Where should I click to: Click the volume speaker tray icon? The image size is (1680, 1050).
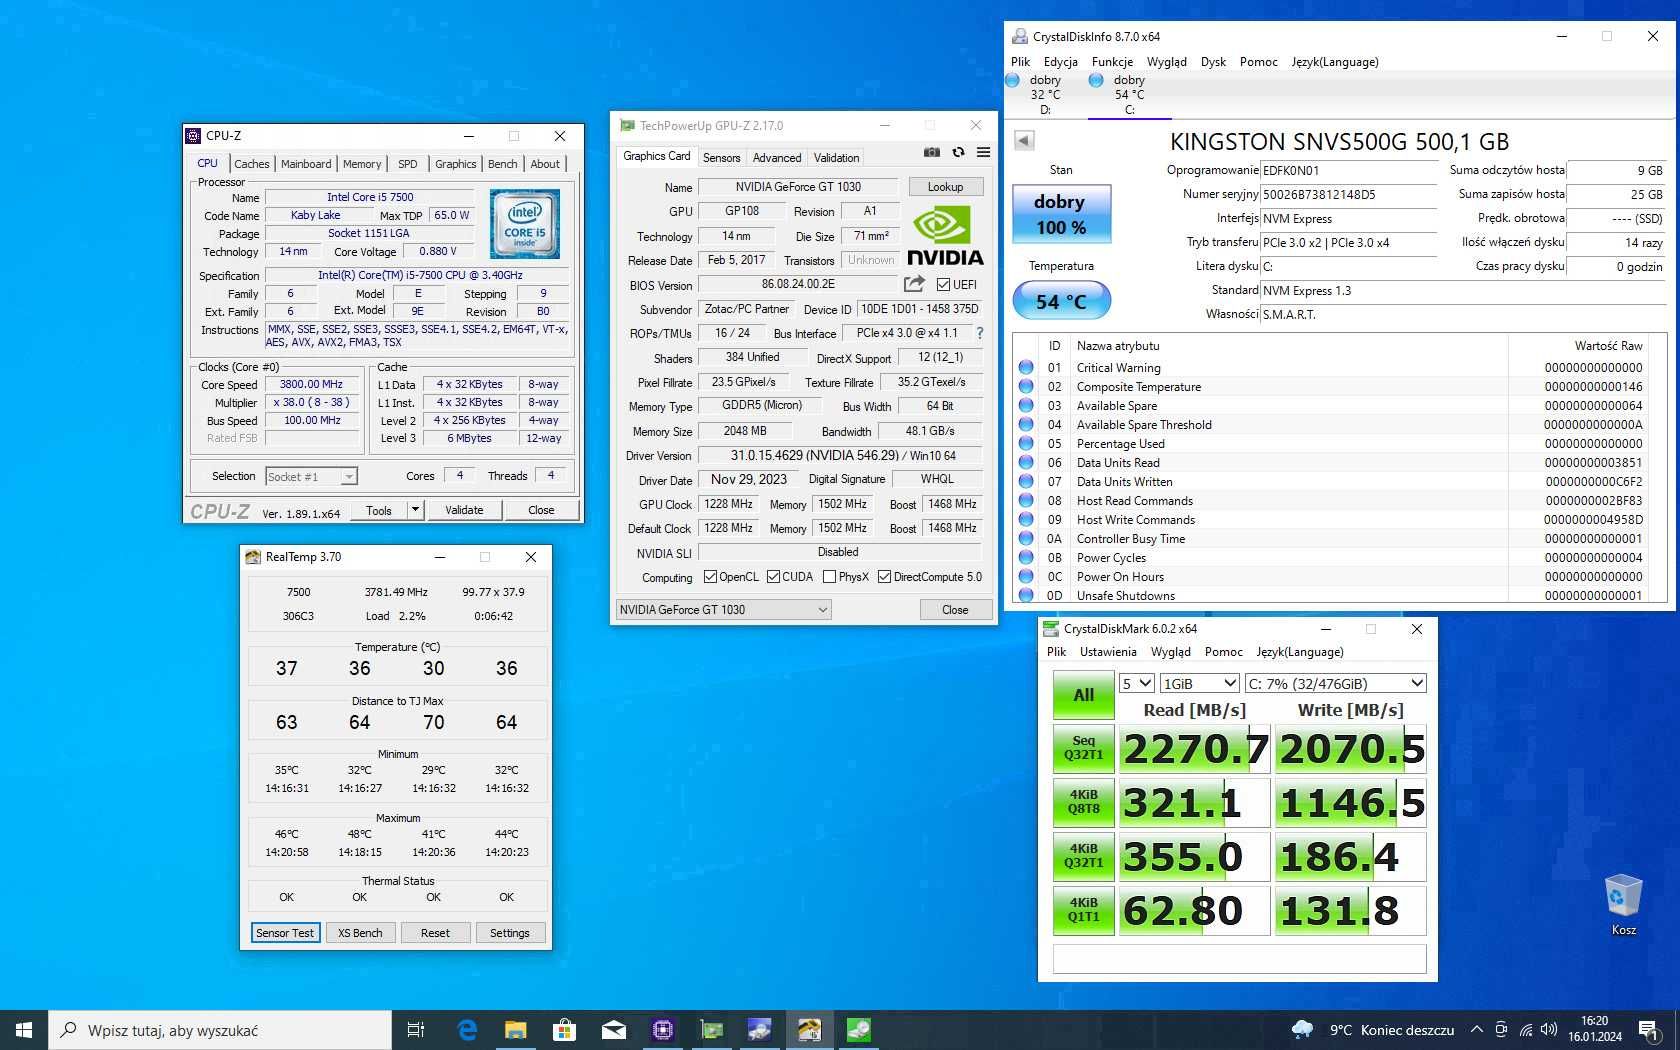(x=1549, y=1030)
